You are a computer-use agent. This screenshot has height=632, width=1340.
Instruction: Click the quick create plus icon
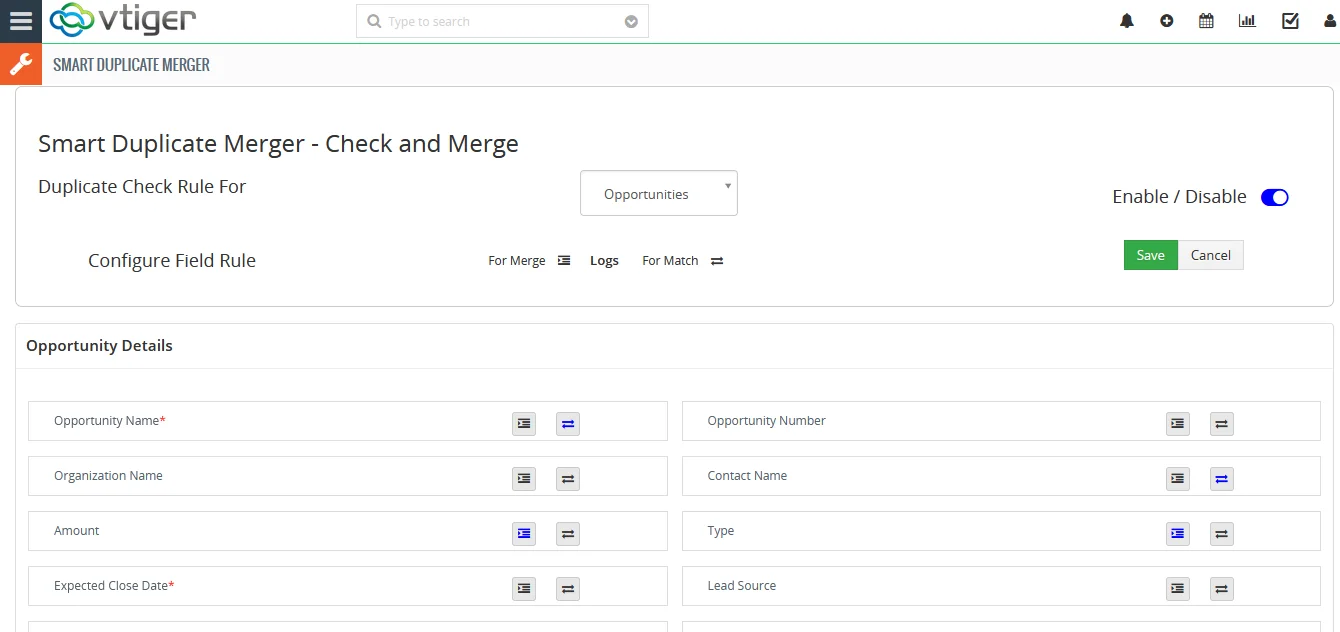click(x=1167, y=21)
